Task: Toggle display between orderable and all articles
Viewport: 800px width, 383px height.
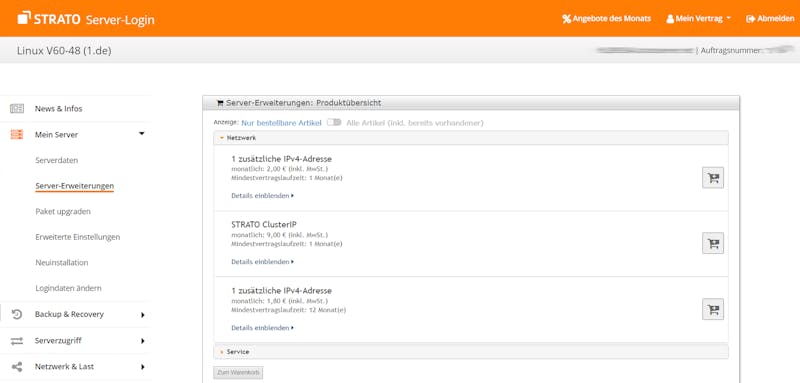Action: [334, 123]
